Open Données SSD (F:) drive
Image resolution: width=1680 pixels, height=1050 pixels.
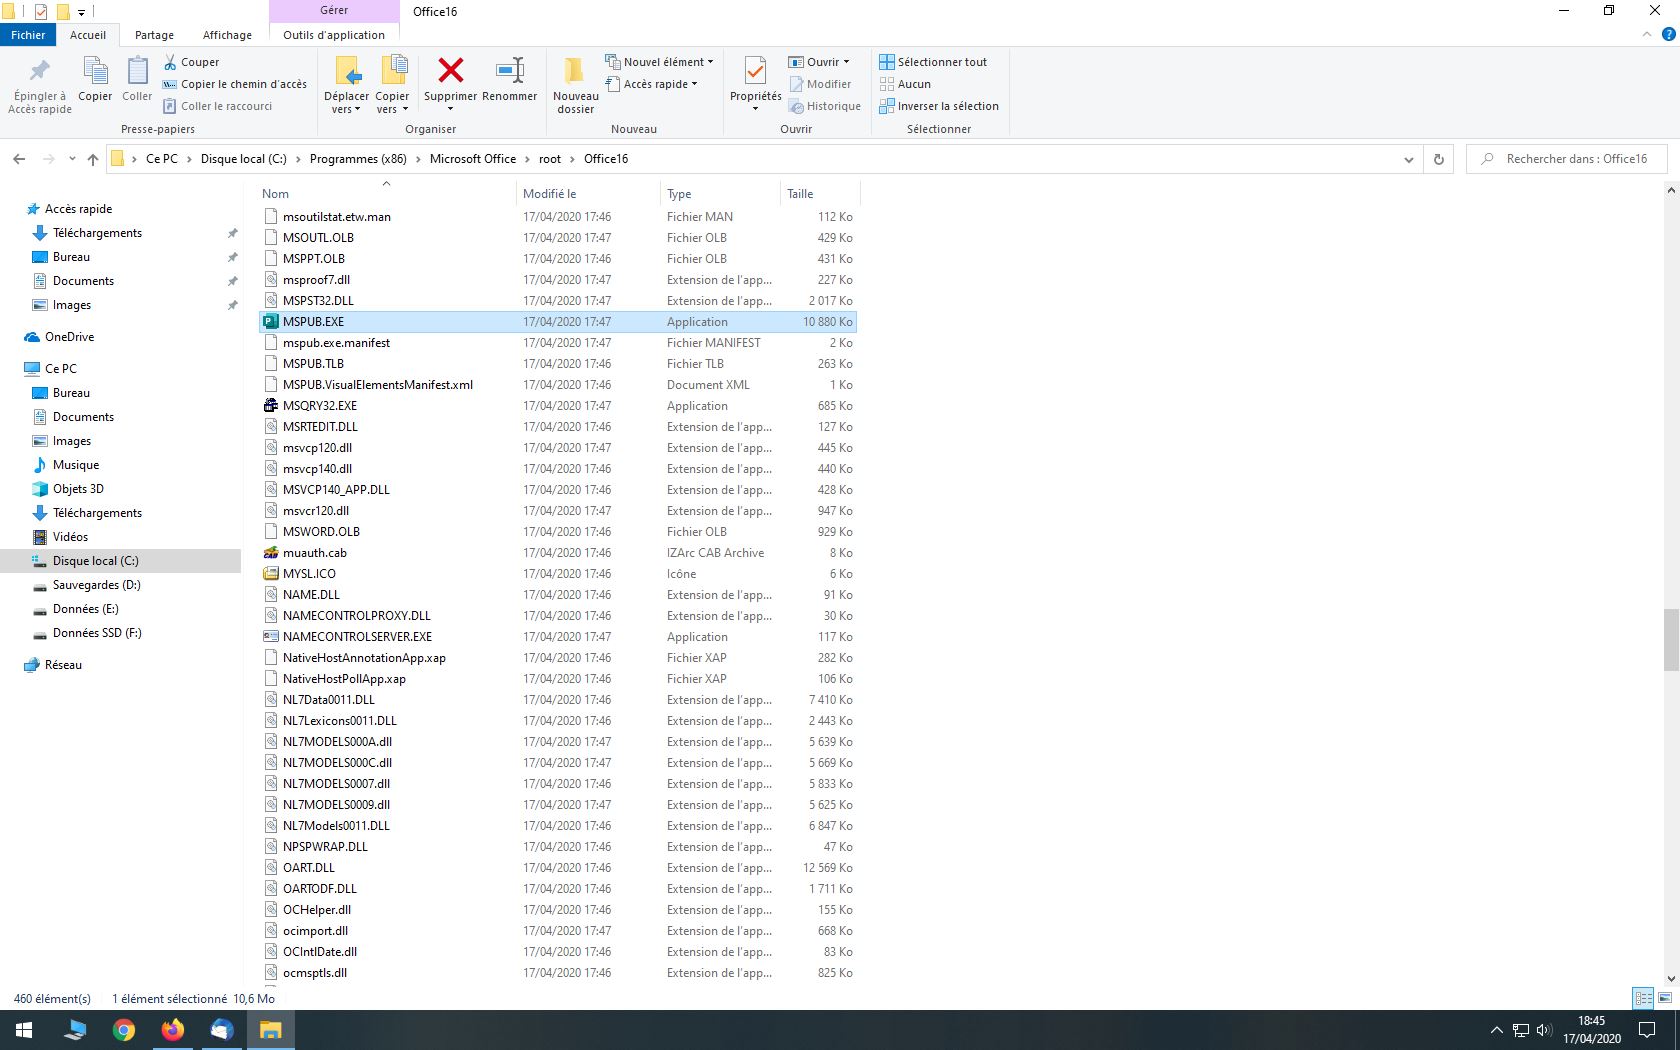pos(97,633)
